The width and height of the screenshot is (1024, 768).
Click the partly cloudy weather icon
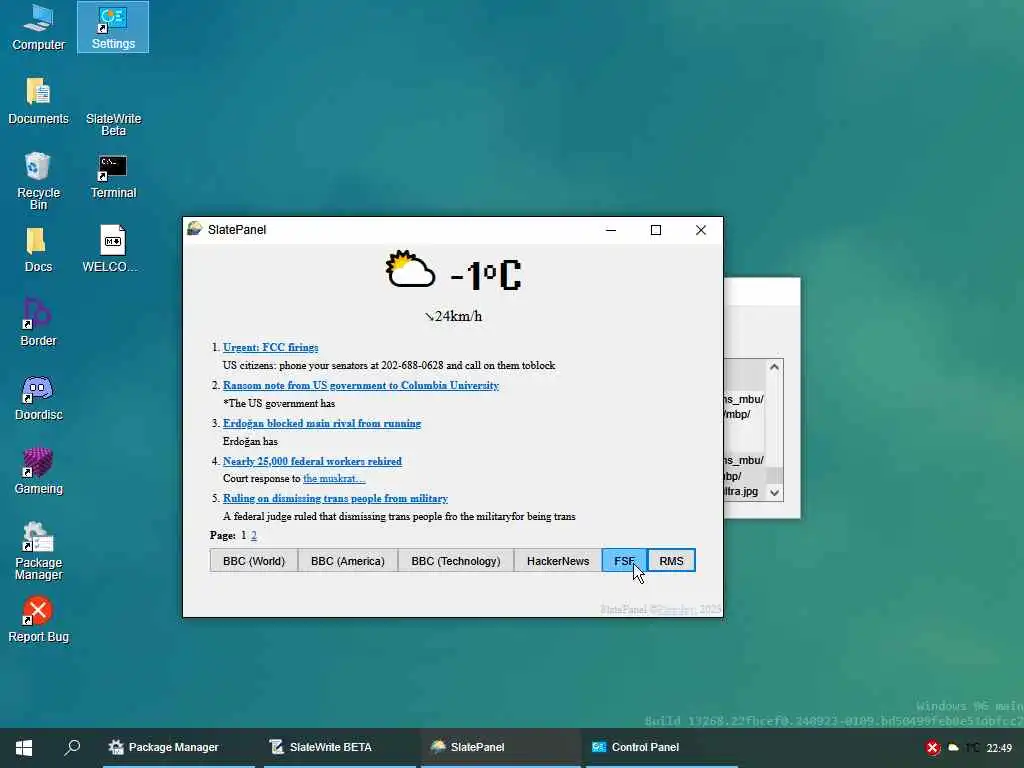(x=410, y=269)
